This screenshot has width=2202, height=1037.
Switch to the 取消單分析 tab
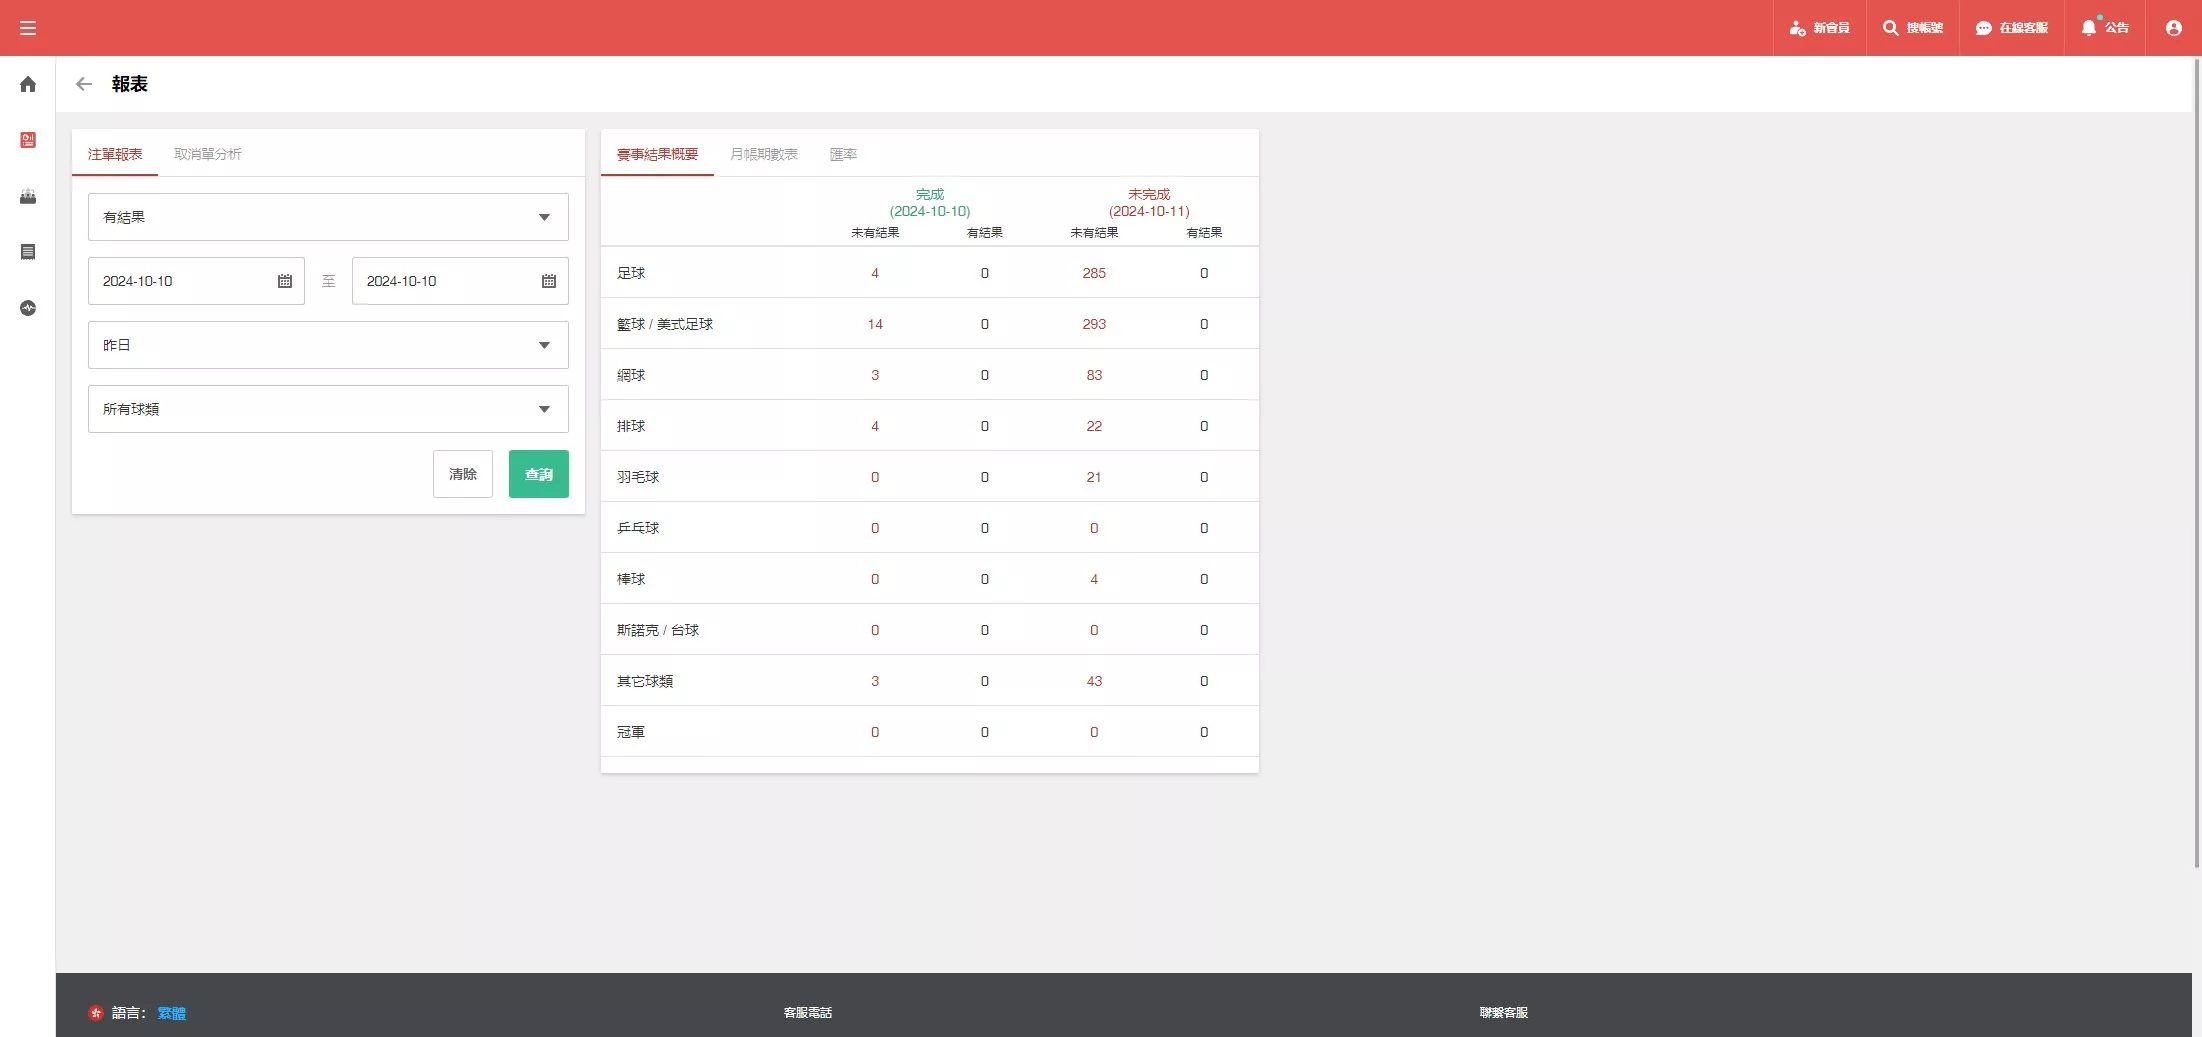(207, 154)
